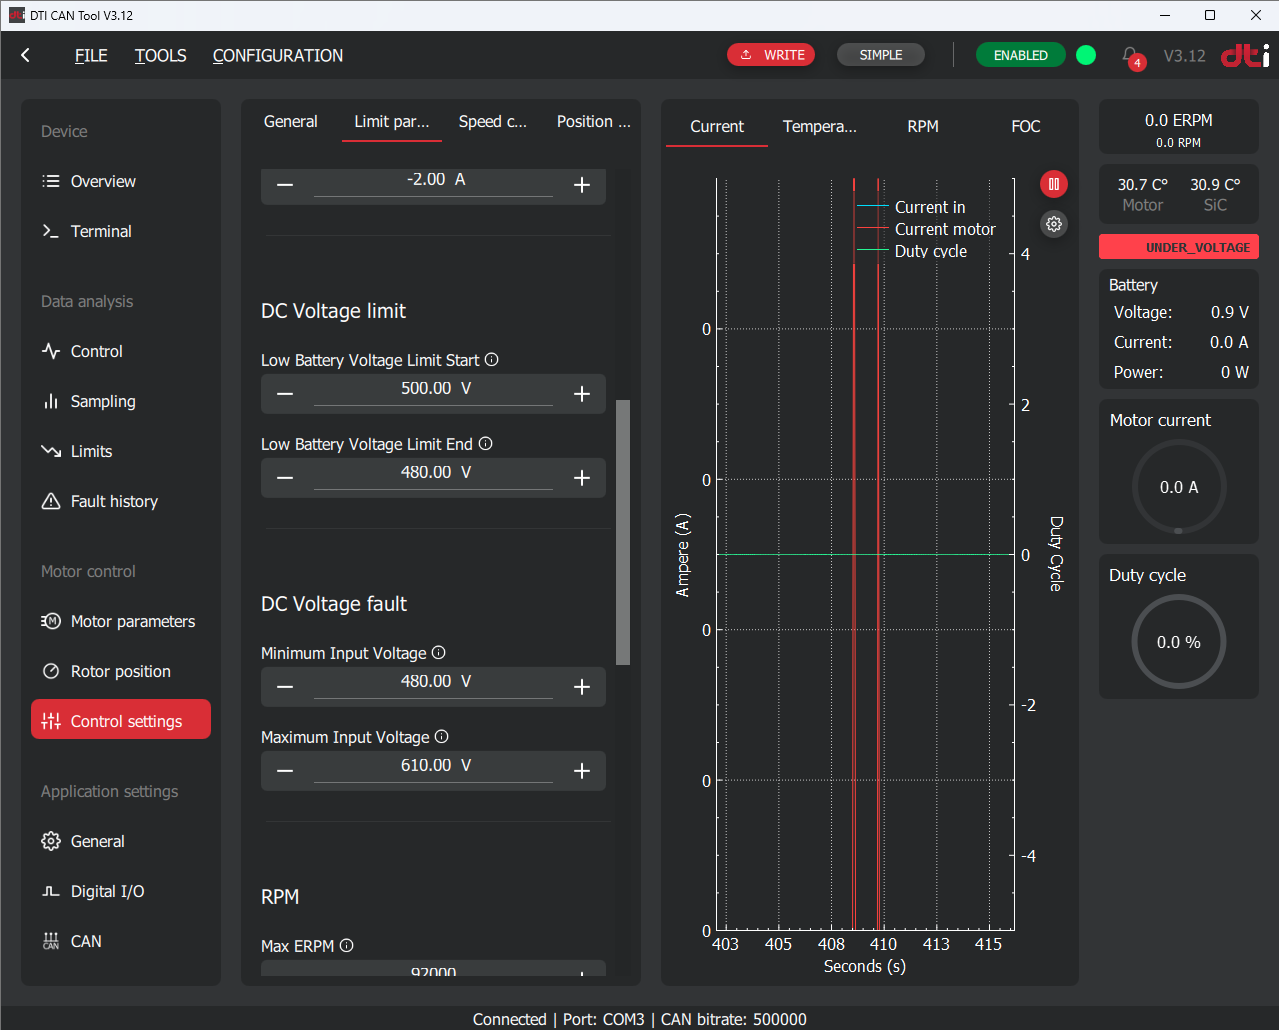
Task: Show the Temperature graph tab
Action: point(820,126)
